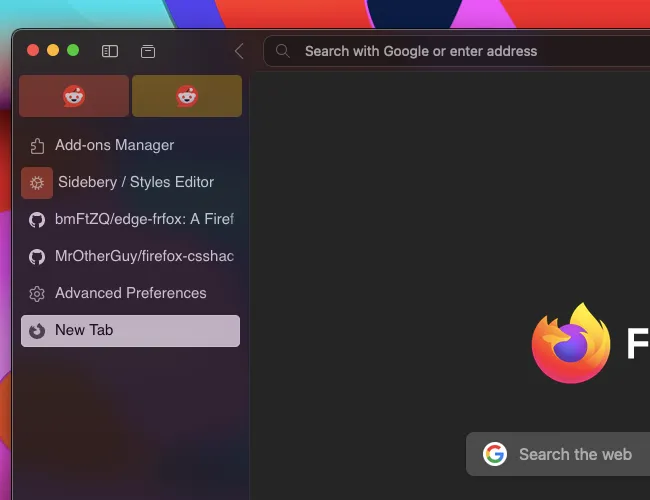
Task: Open the tab overview icon in the toolbar
Action: [x=148, y=51]
